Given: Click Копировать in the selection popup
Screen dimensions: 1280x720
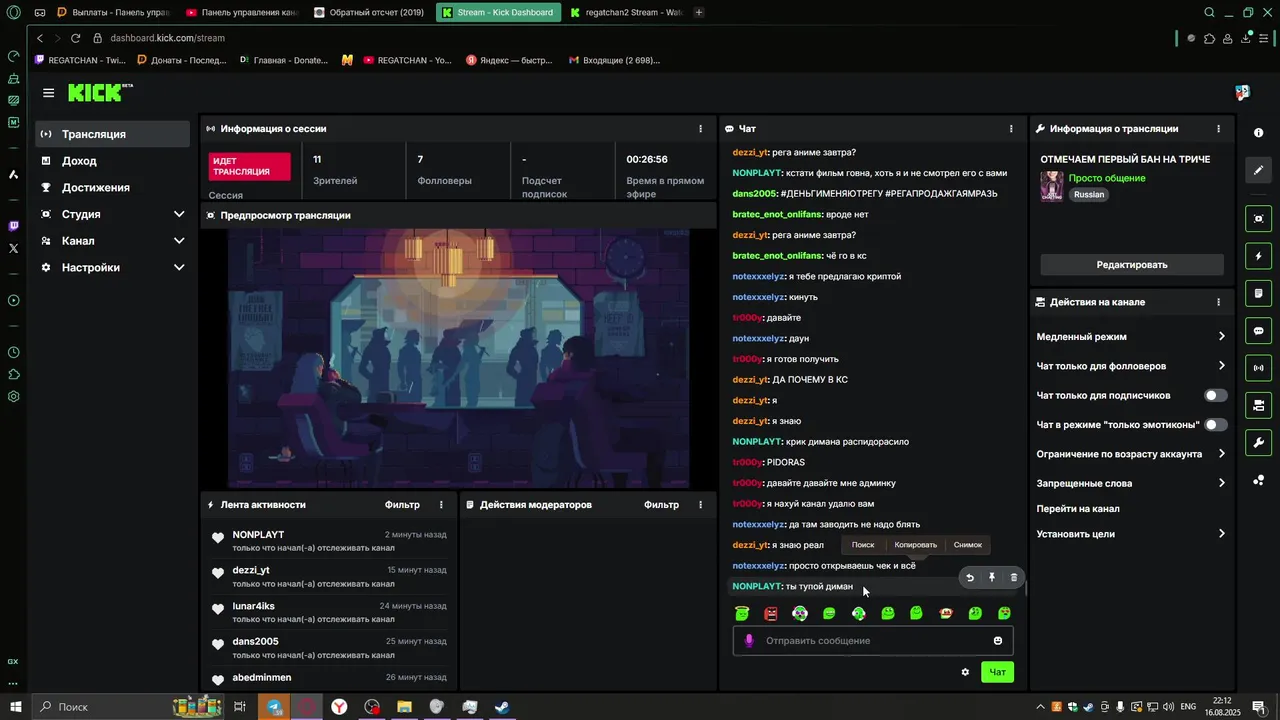Looking at the screenshot, I should (915, 545).
